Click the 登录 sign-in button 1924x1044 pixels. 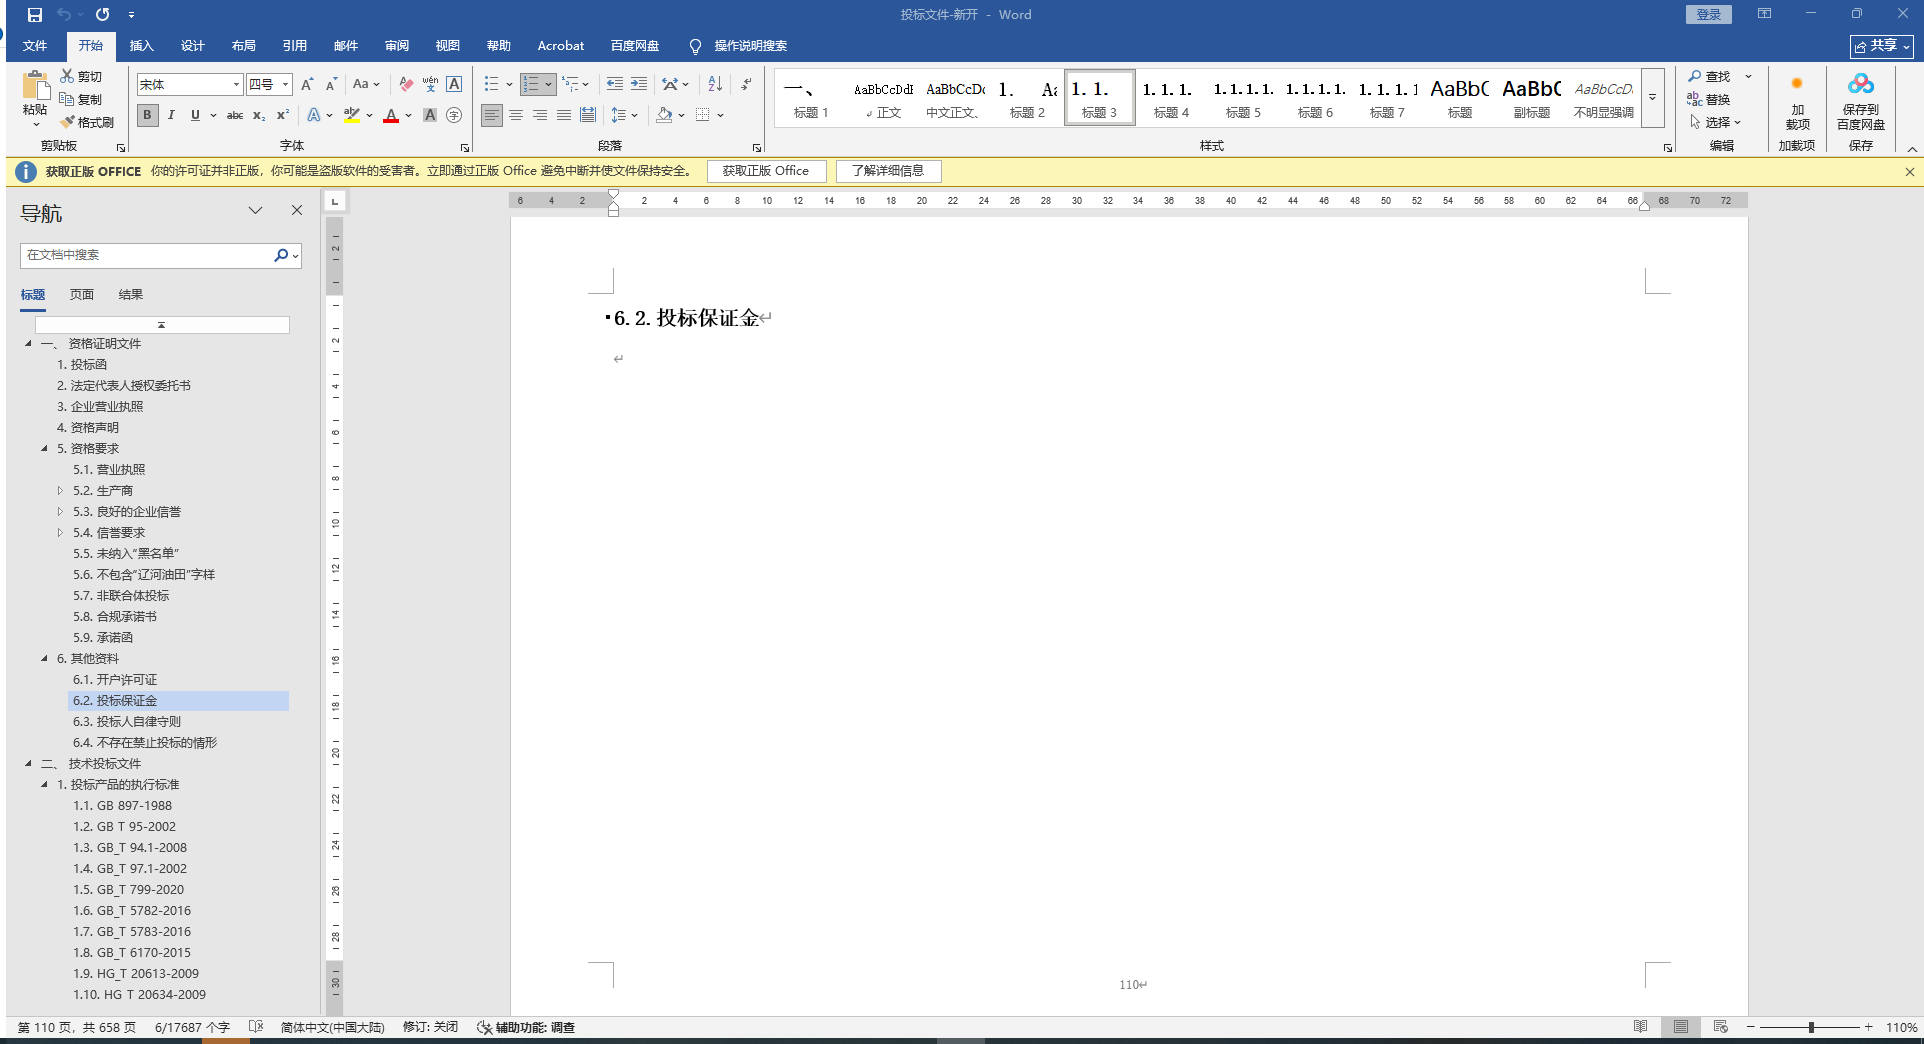click(x=1708, y=14)
